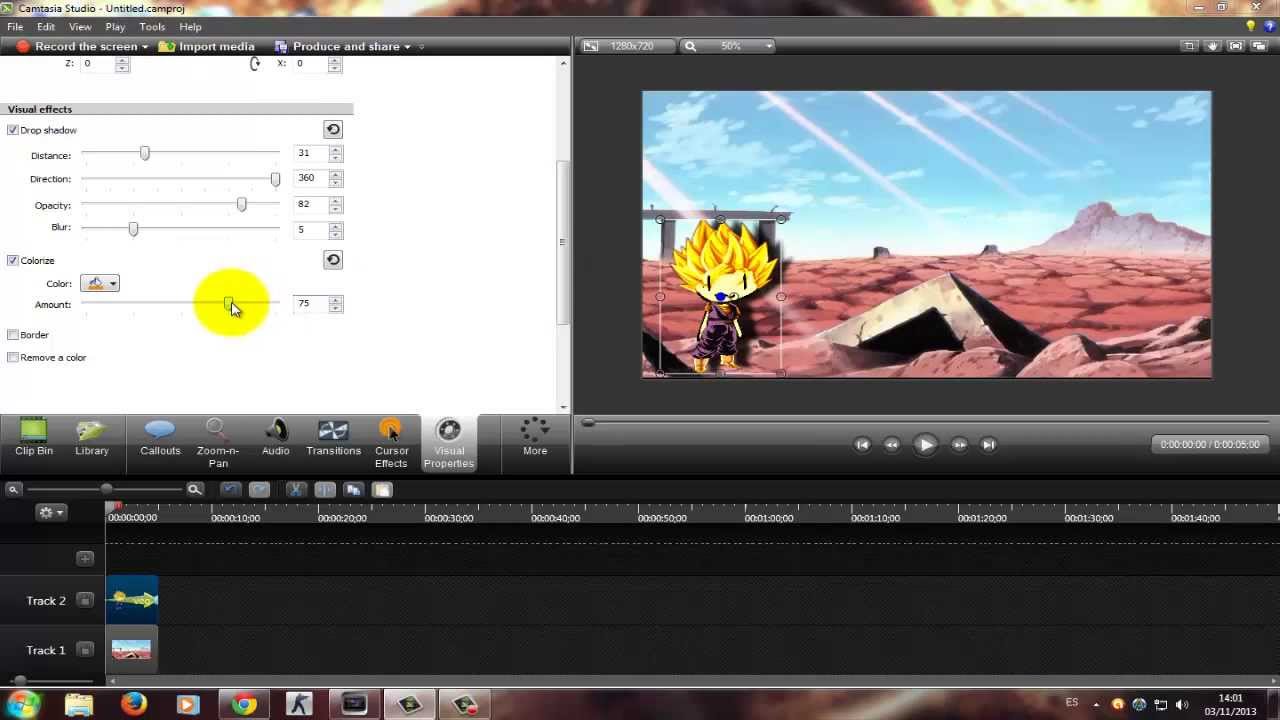This screenshot has height=720, width=1280.
Task: Open the File menu
Action: tap(15, 27)
